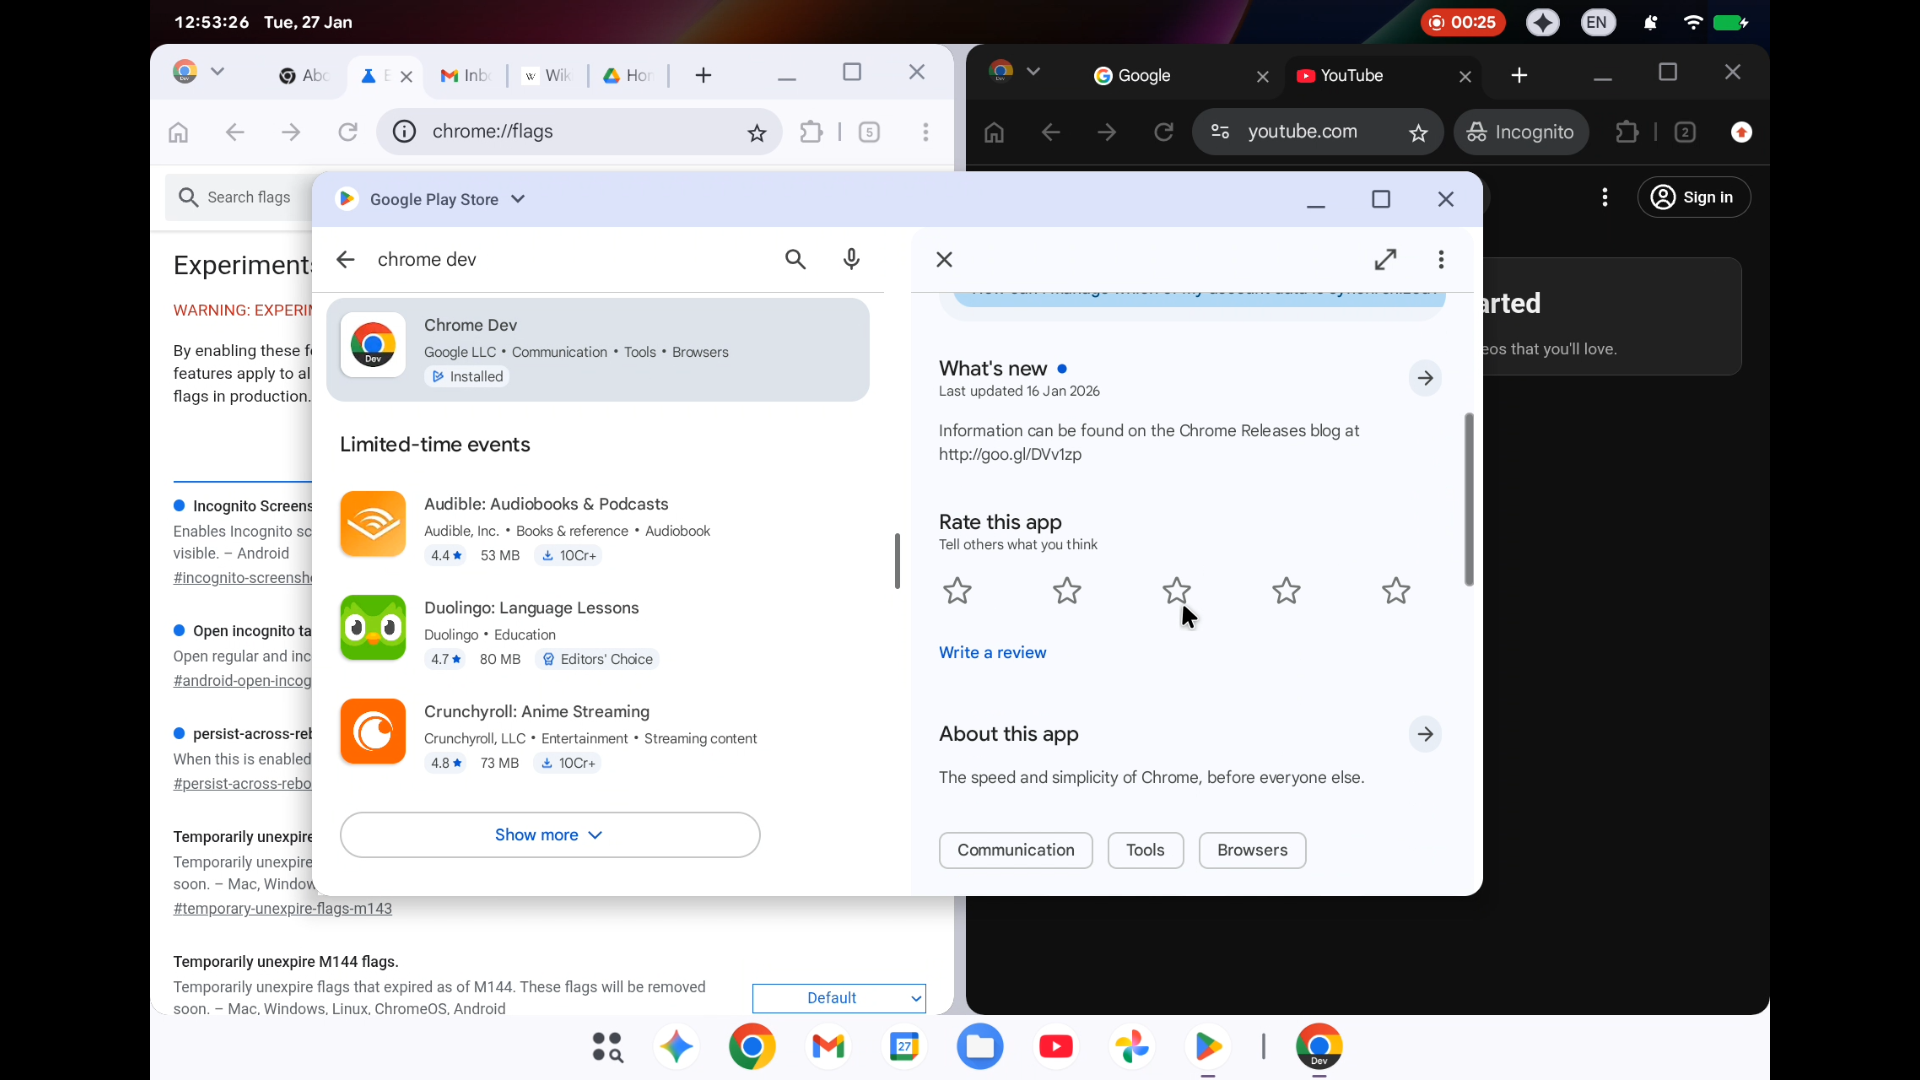This screenshot has width=1920, height=1080.
Task: Click the voice search microphone icon
Action: [x=851, y=260]
